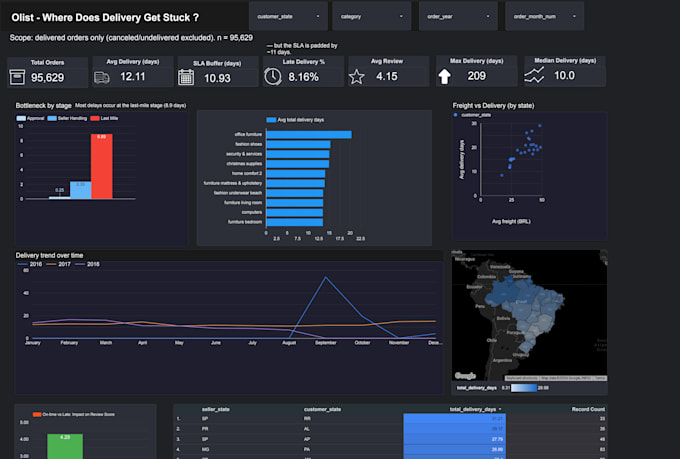
Task: Click the Avg total delivery days legend swatch
Action: tap(271, 120)
